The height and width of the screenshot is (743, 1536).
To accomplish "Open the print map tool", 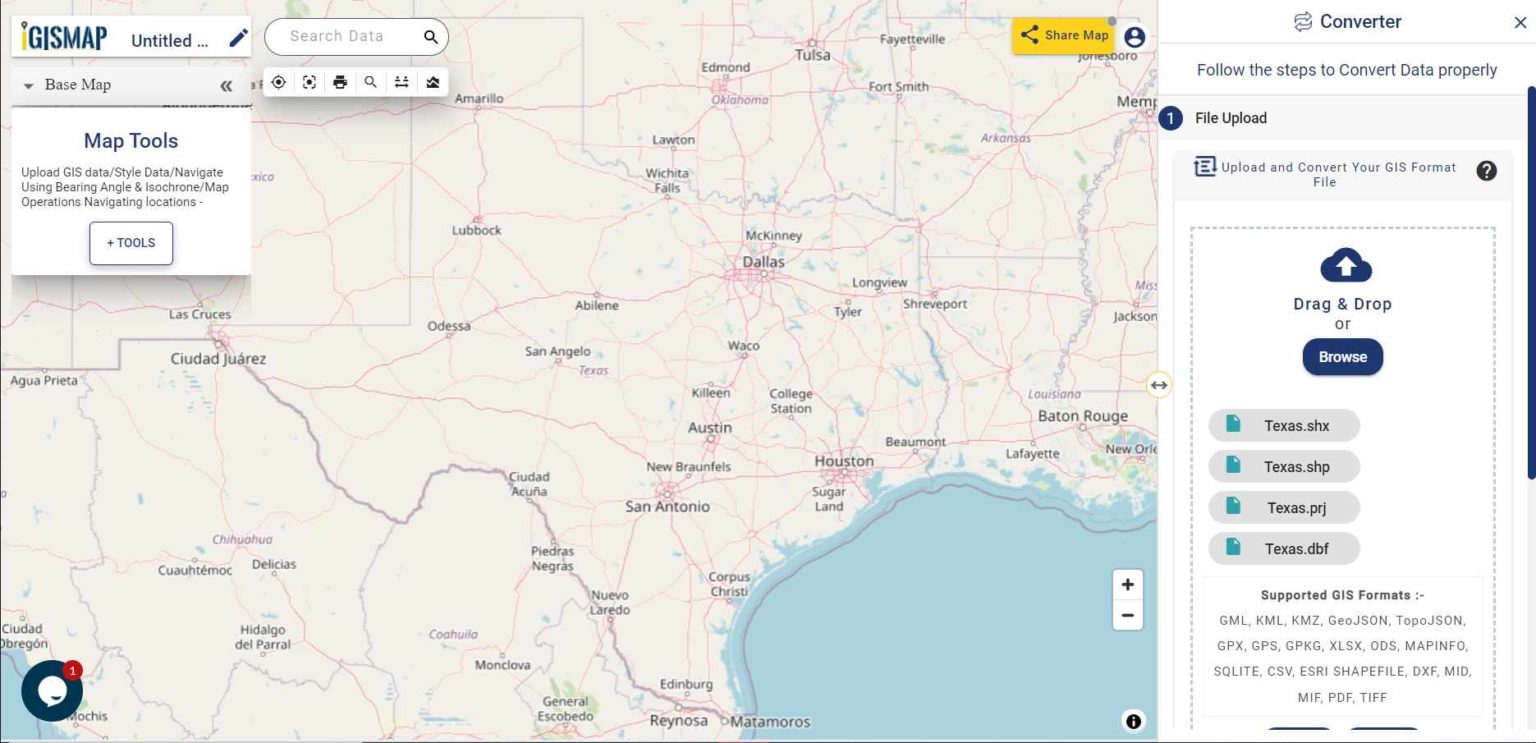I will (x=340, y=82).
